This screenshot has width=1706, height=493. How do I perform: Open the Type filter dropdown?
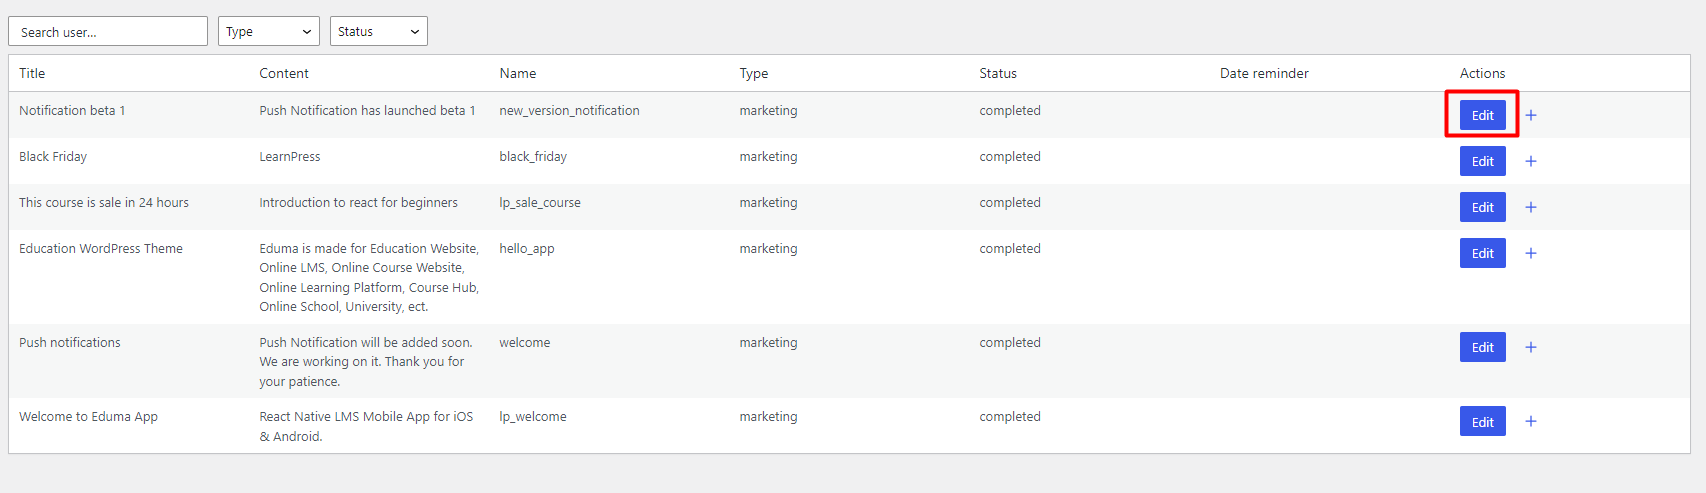click(269, 31)
